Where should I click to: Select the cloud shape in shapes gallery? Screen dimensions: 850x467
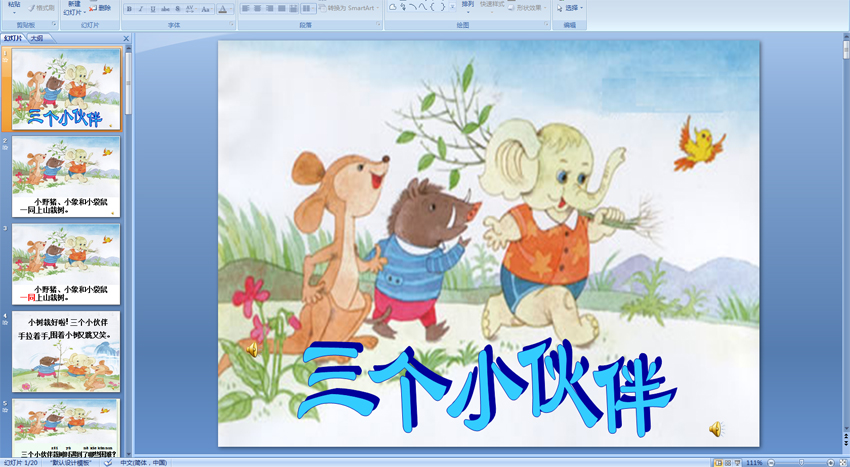(393, 7)
